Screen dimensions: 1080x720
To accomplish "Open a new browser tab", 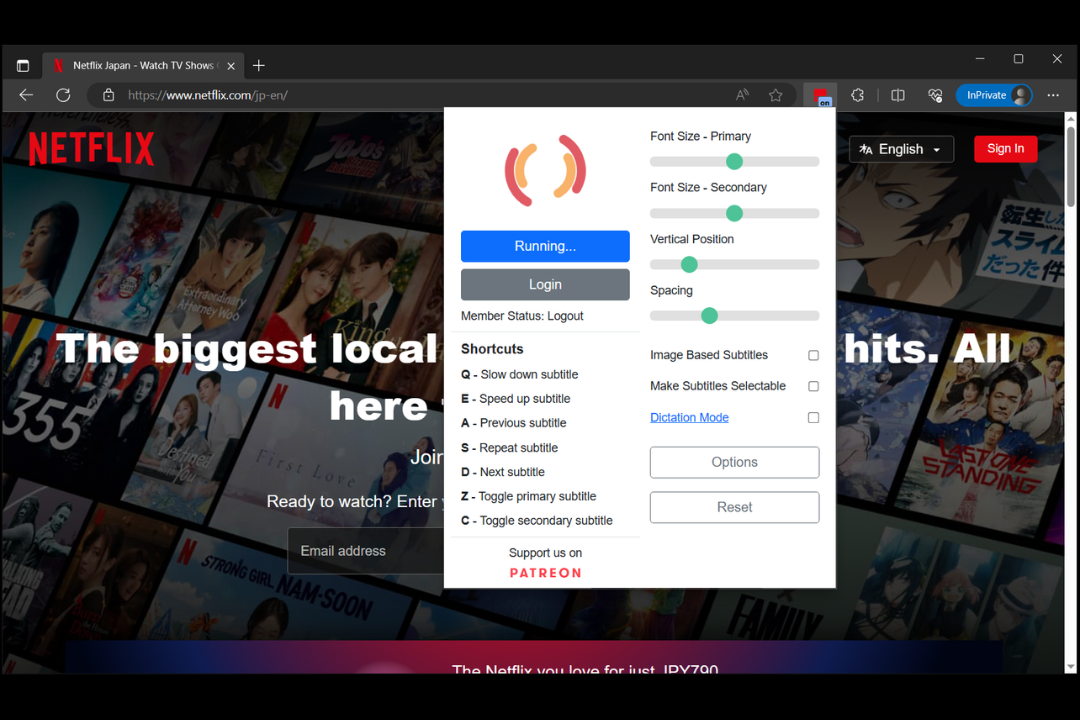I will click(259, 65).
